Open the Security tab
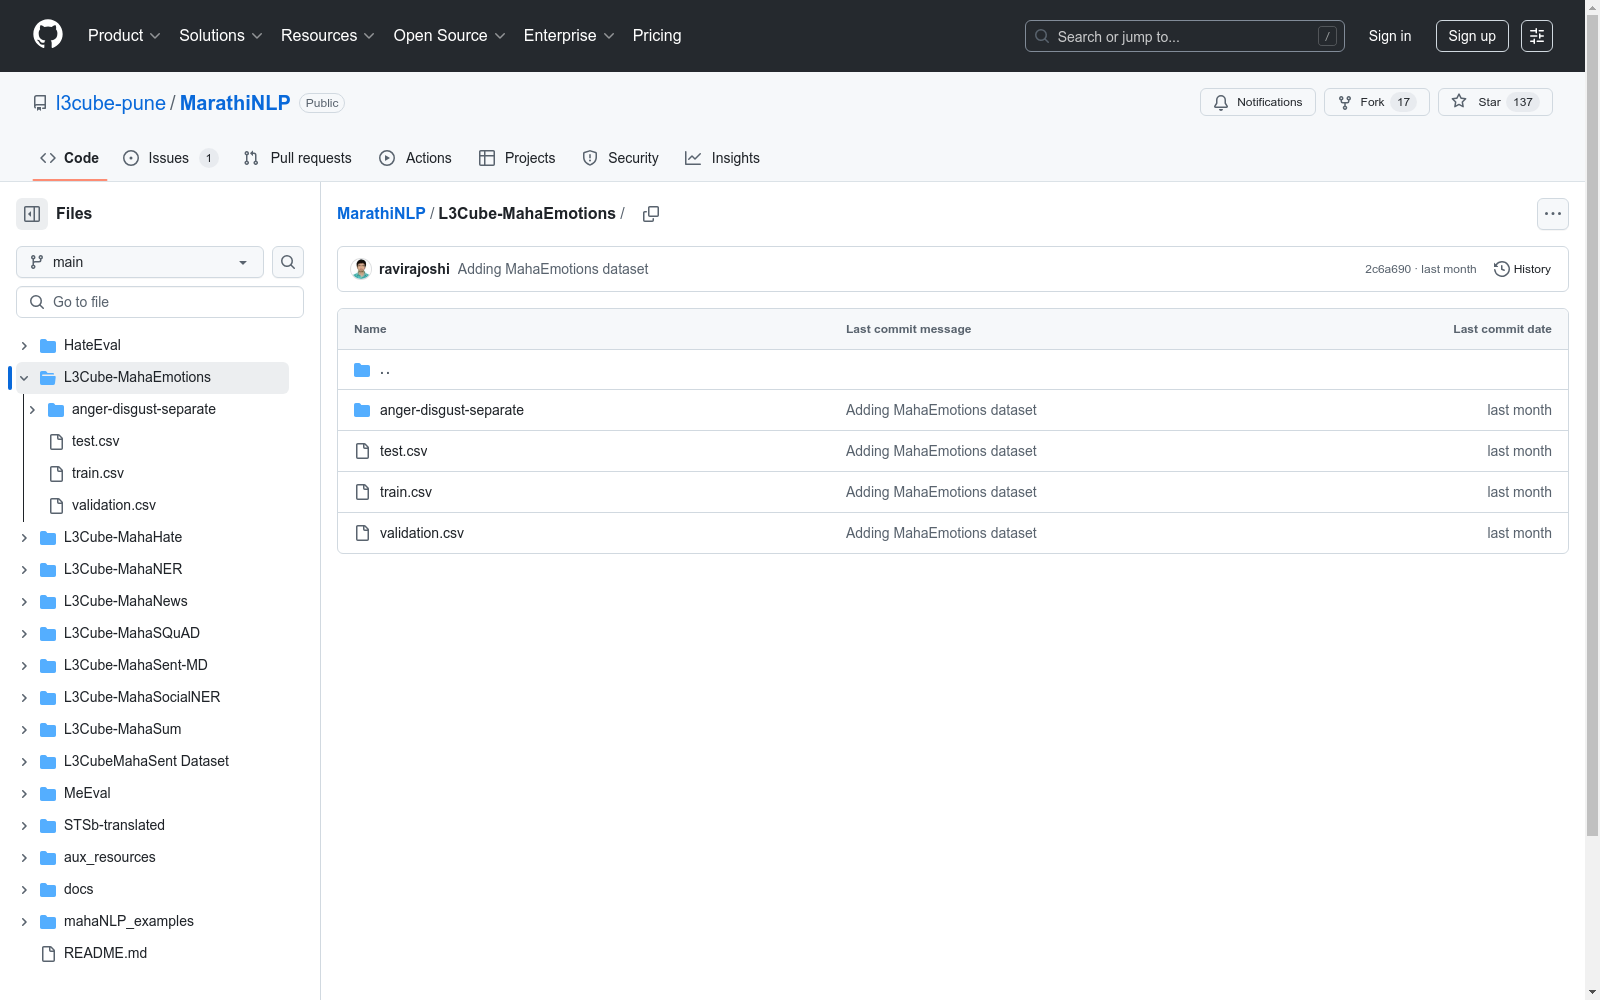 pos(620,158)
